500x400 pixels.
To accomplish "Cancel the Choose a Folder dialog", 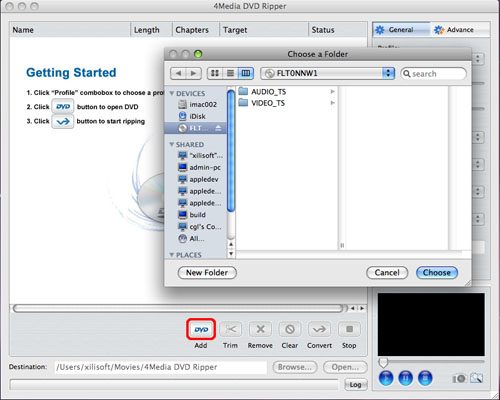I will 387,273.
